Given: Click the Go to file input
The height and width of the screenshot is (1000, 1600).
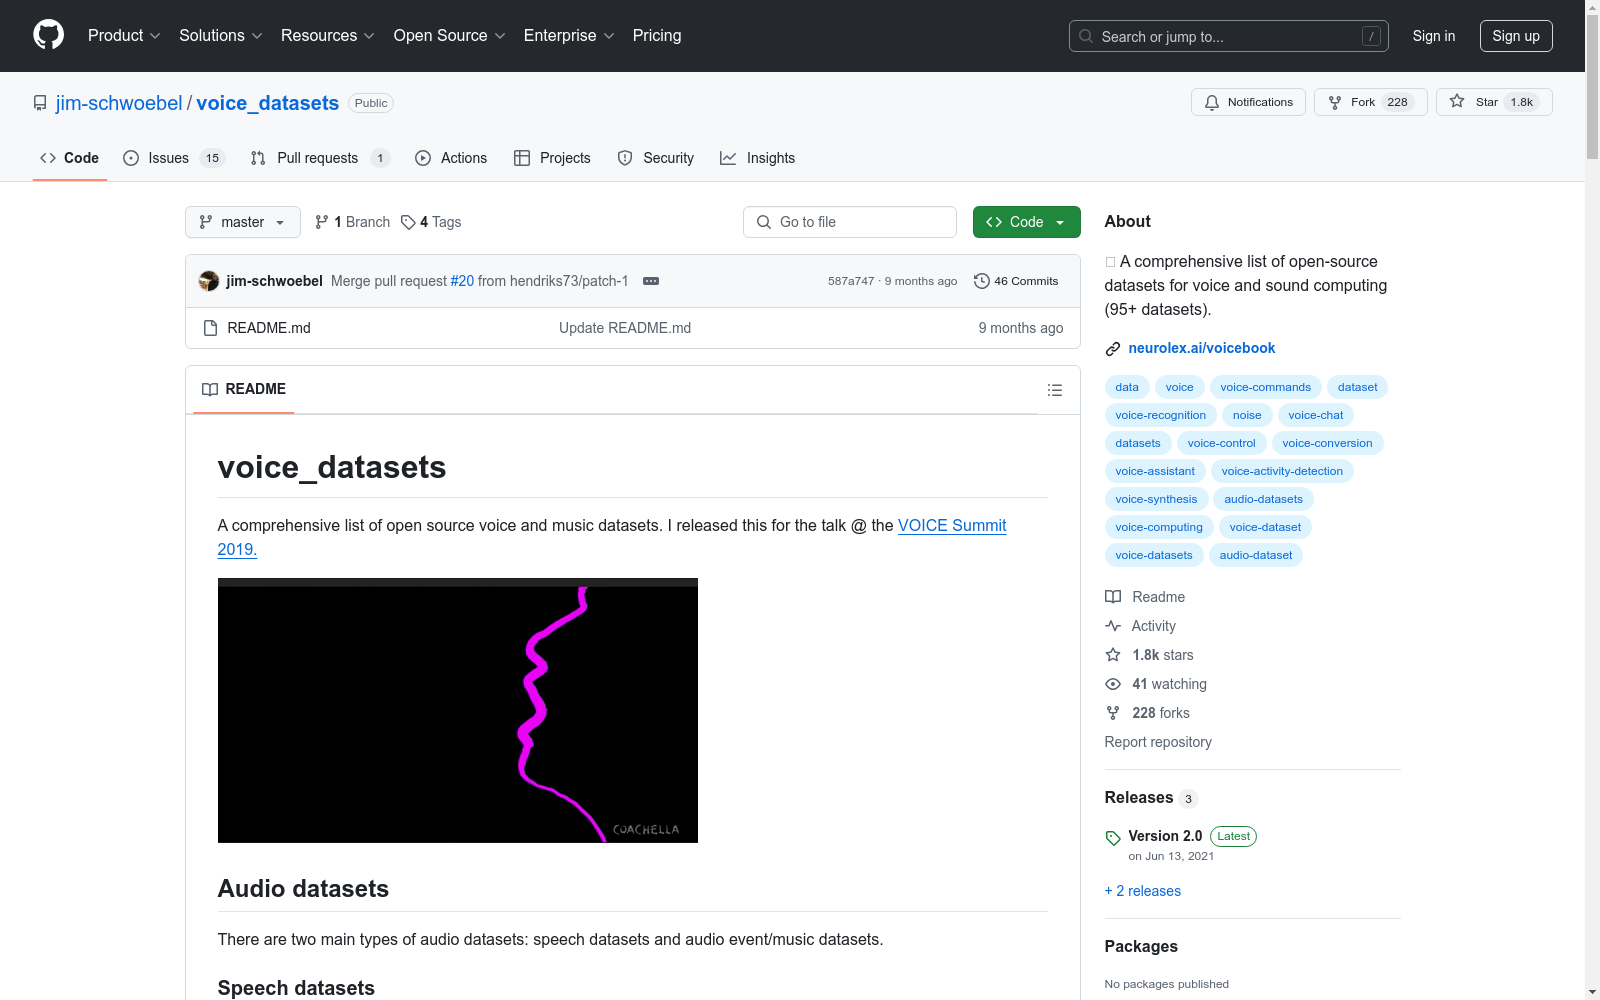Looking at the screenshot, I should click(850, 222).
